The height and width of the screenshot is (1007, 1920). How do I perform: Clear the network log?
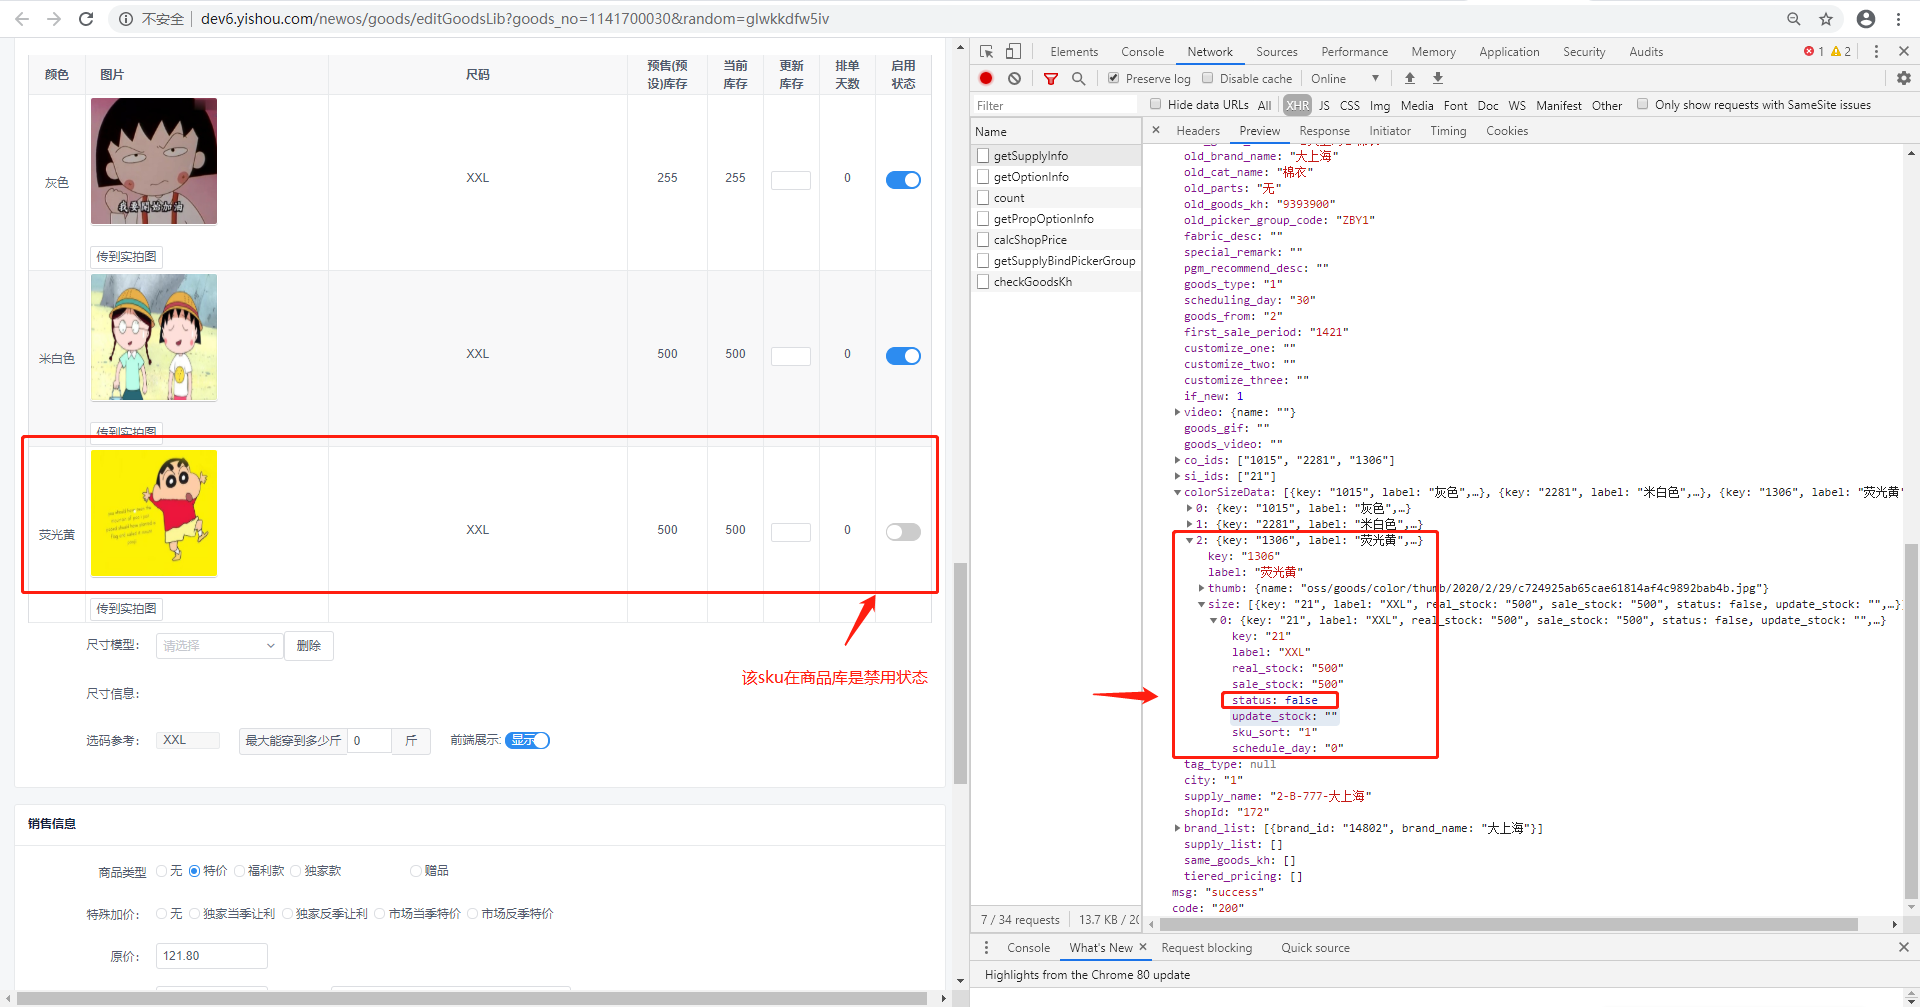tap(1014, 78)
